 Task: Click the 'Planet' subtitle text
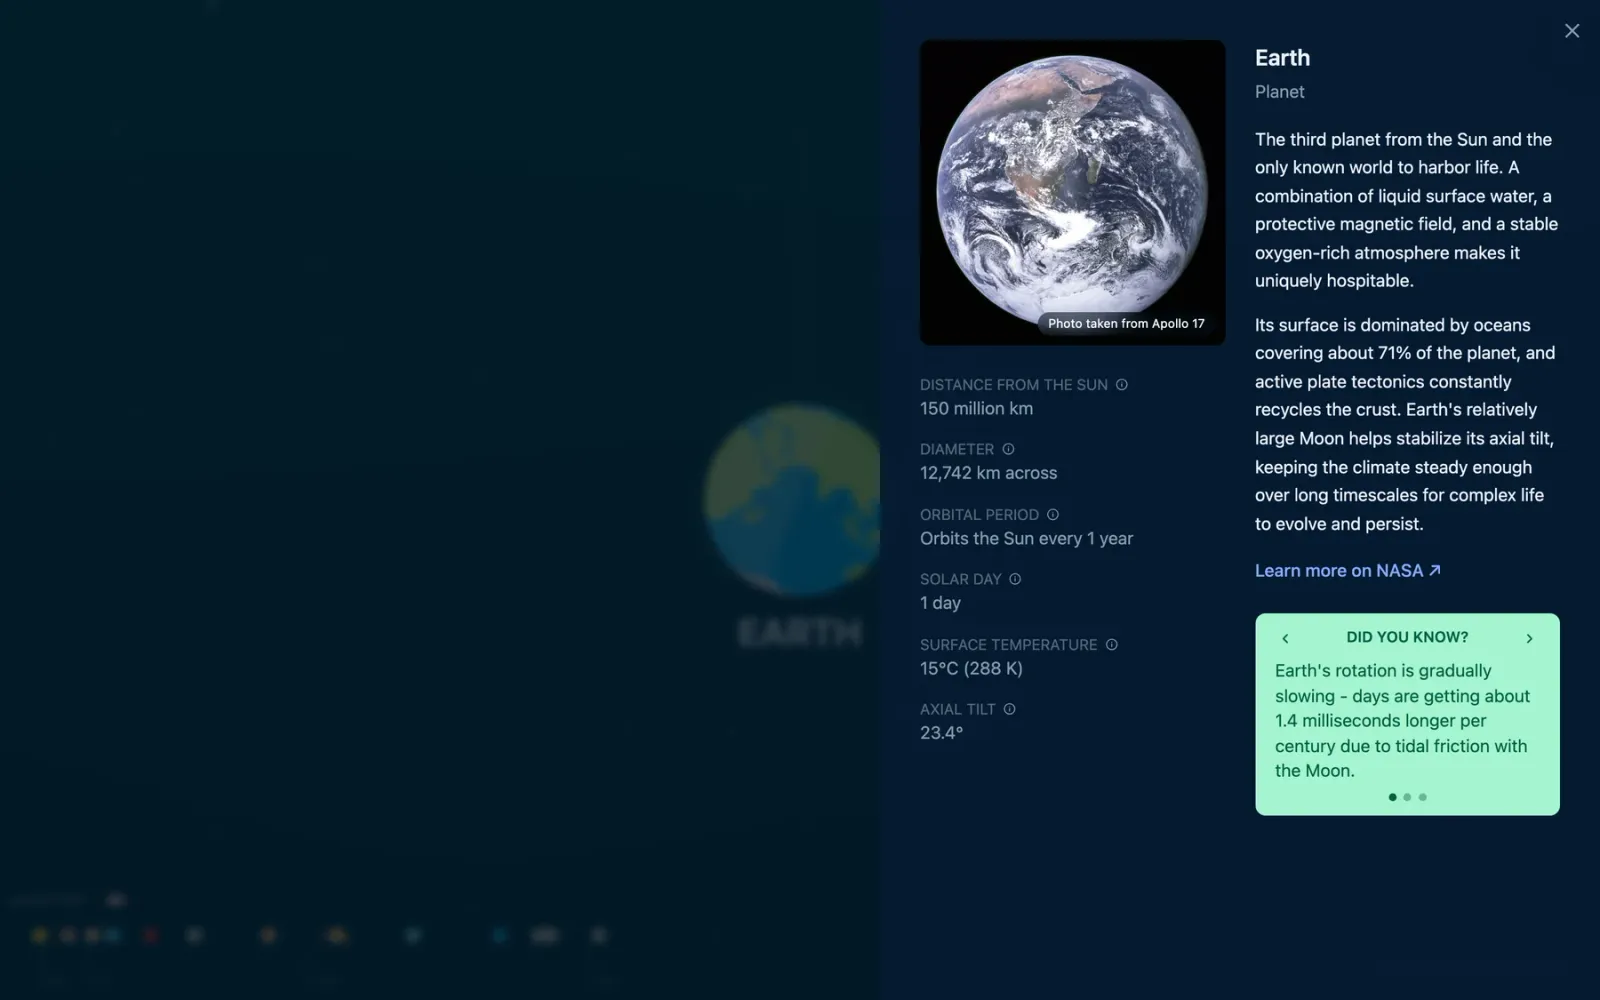tap(1279, 92)
